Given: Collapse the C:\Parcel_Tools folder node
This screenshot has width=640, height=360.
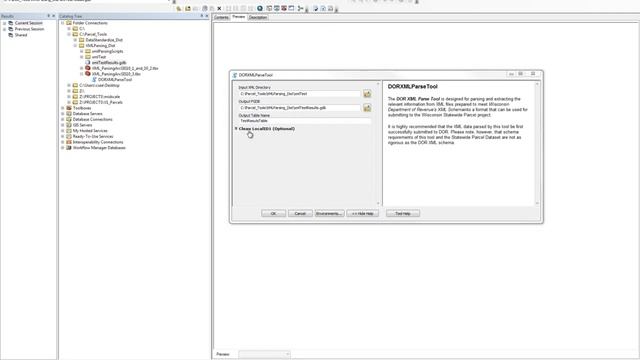Looking at the screenshot, I should tap(69, 34).
